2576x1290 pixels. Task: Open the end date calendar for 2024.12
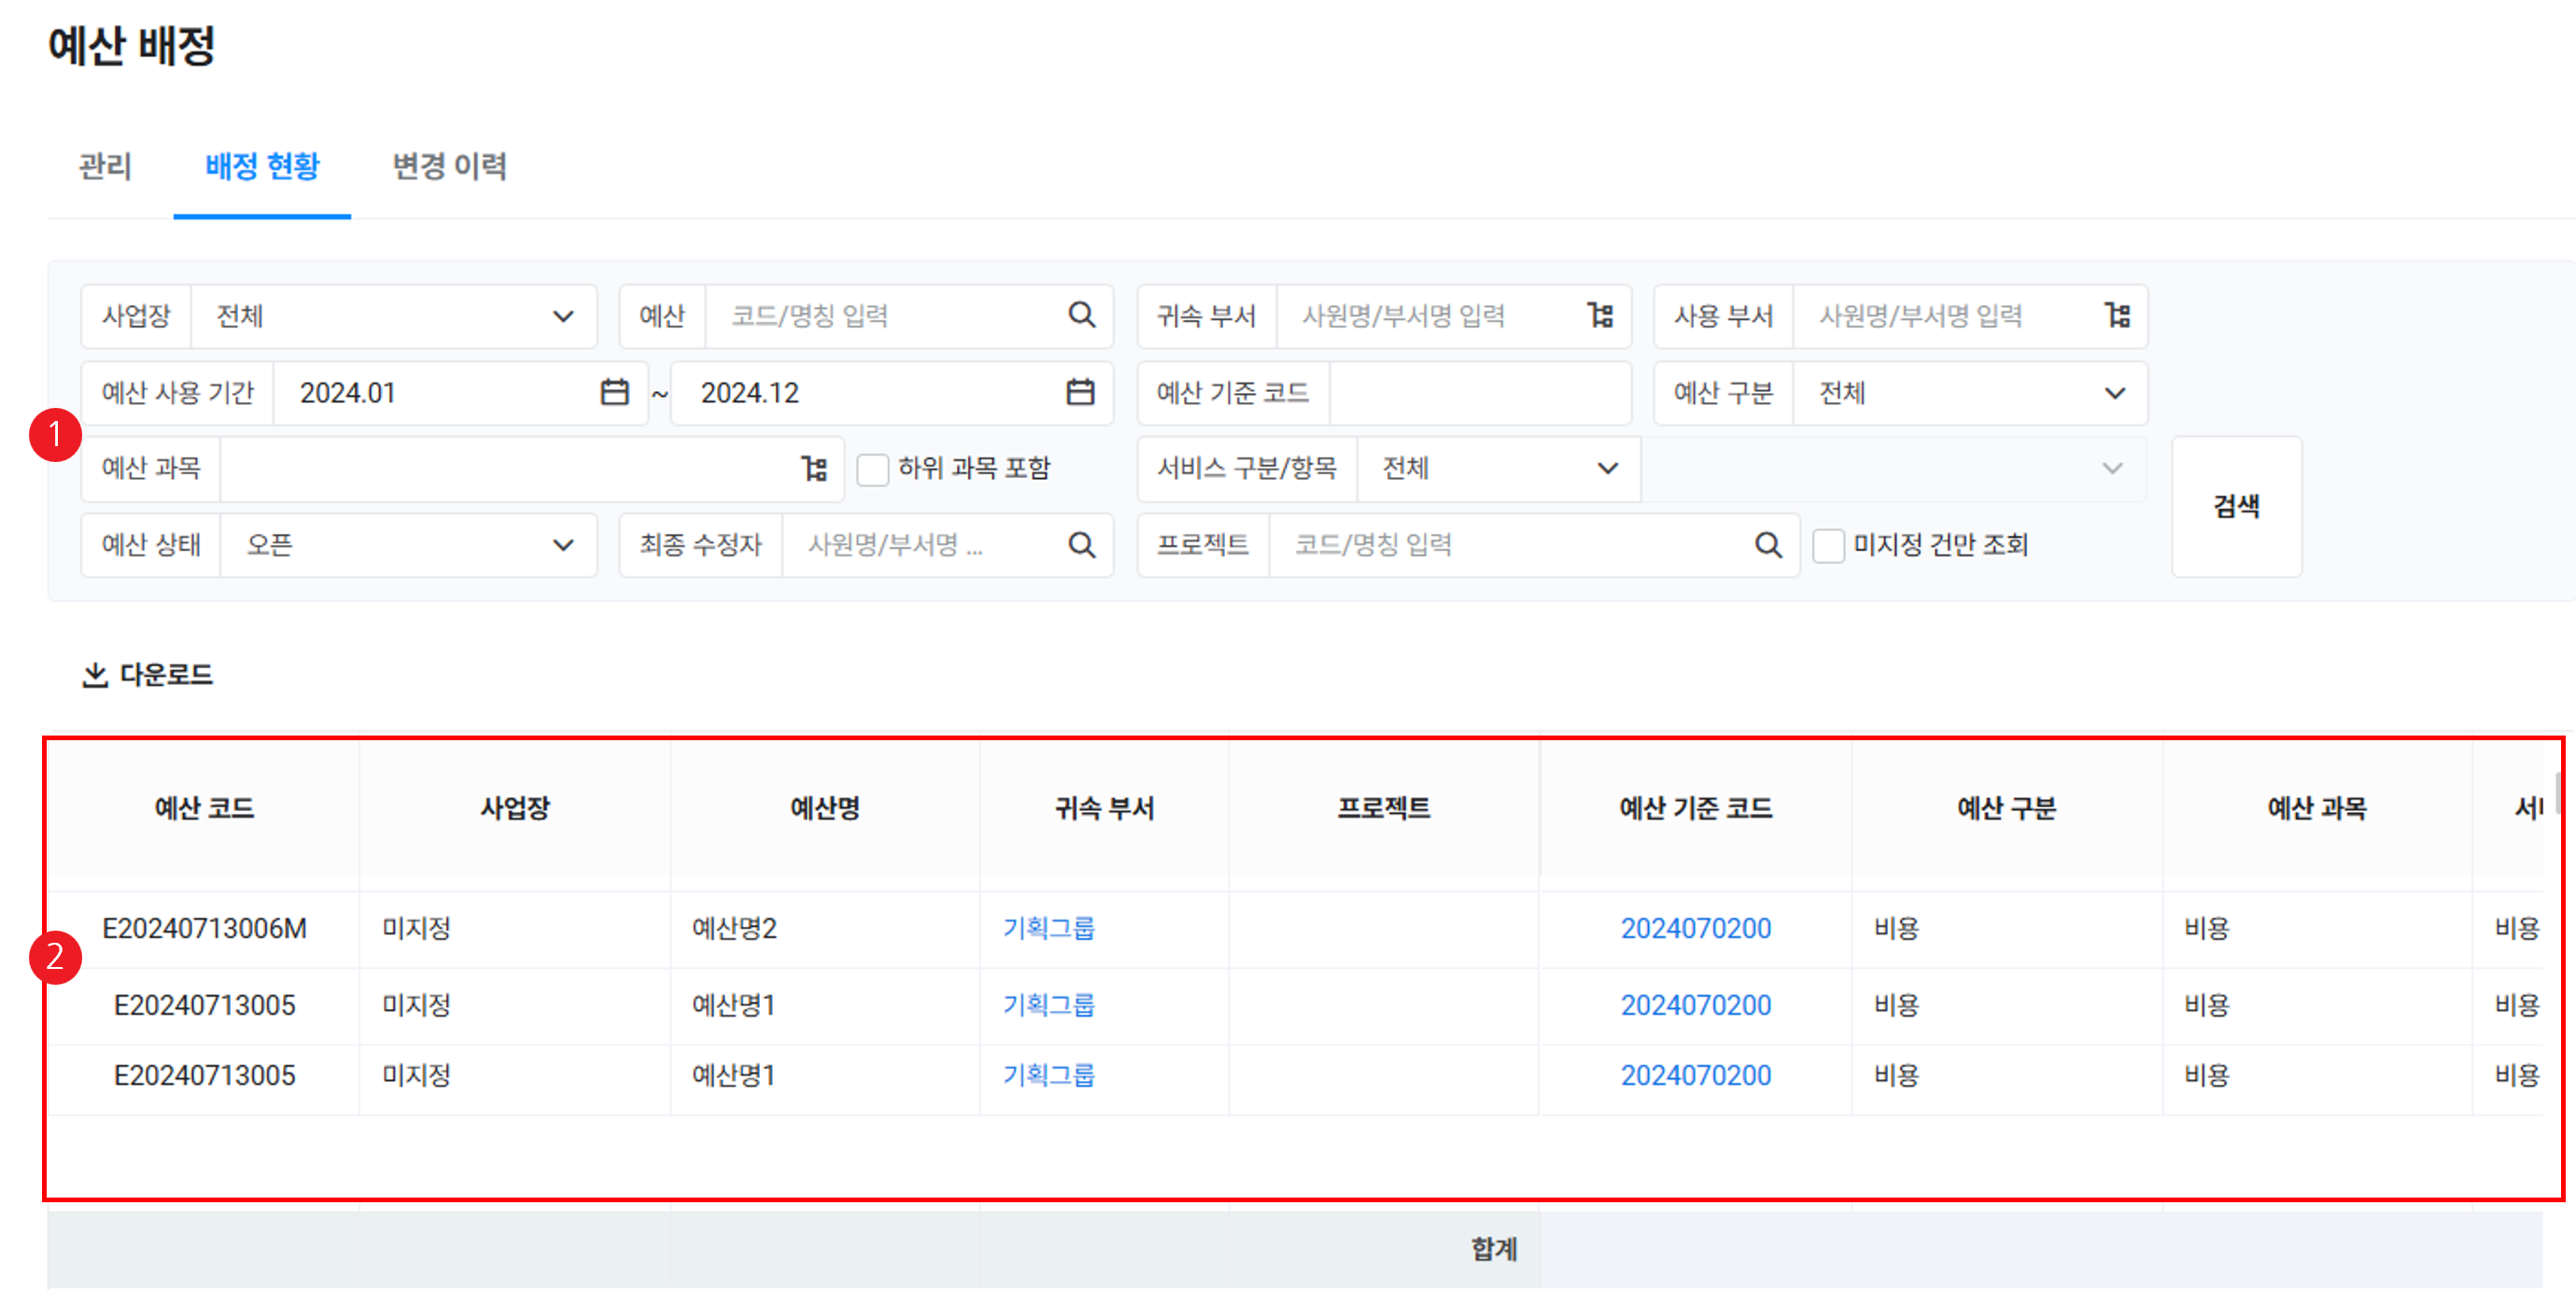pos(1080,392)
